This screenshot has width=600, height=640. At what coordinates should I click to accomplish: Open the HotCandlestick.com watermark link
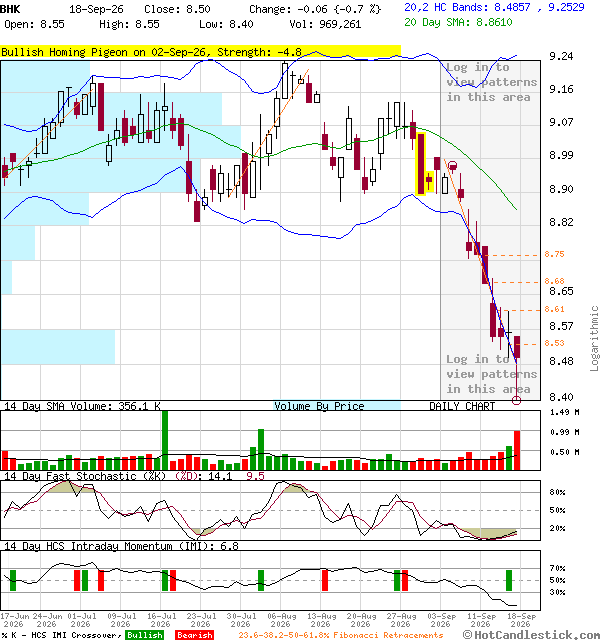pyautogui.click(x=531, y=634)
